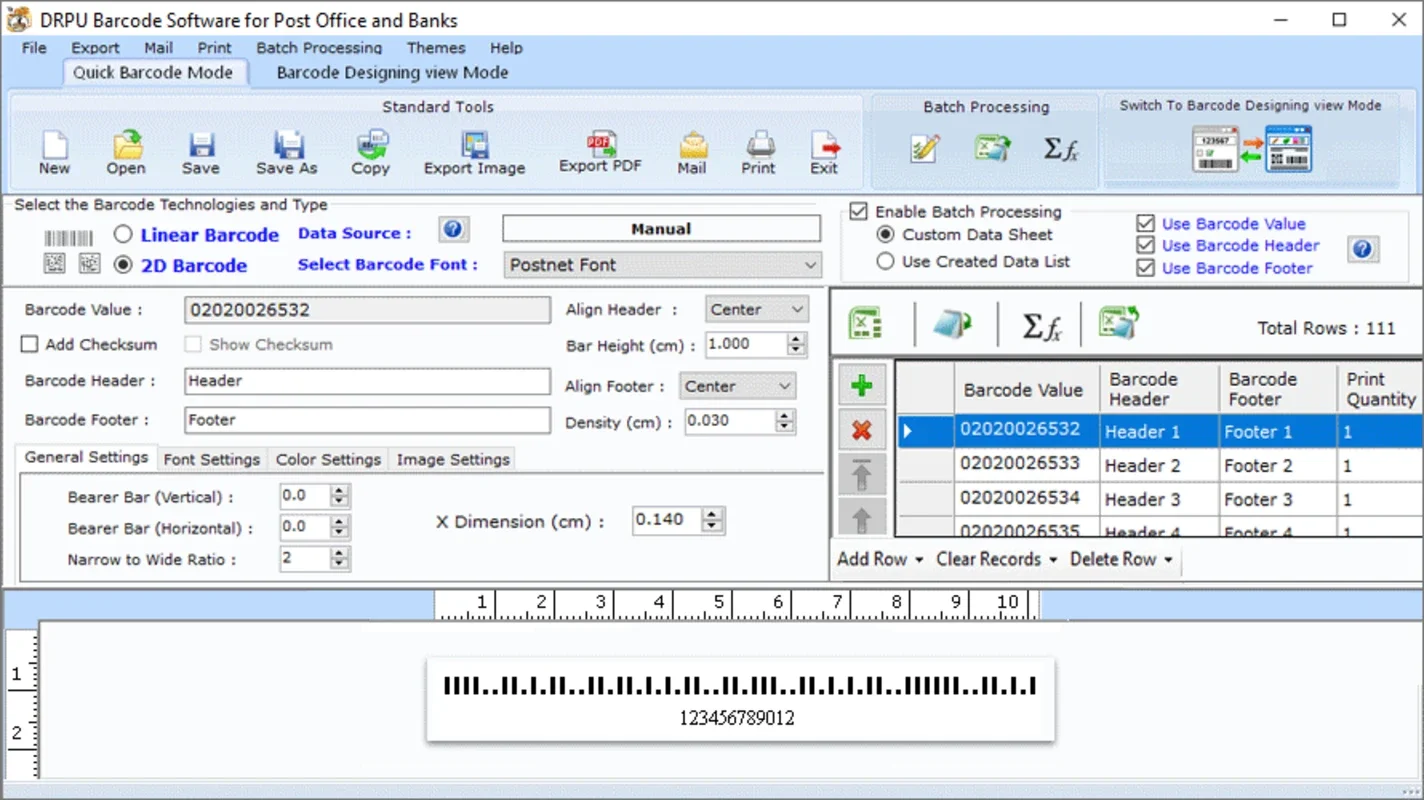Toggle the Enable Batch Processing checkbox
Screen dimensions: 1424x800
pyautogui.click(x=858, y=211)
